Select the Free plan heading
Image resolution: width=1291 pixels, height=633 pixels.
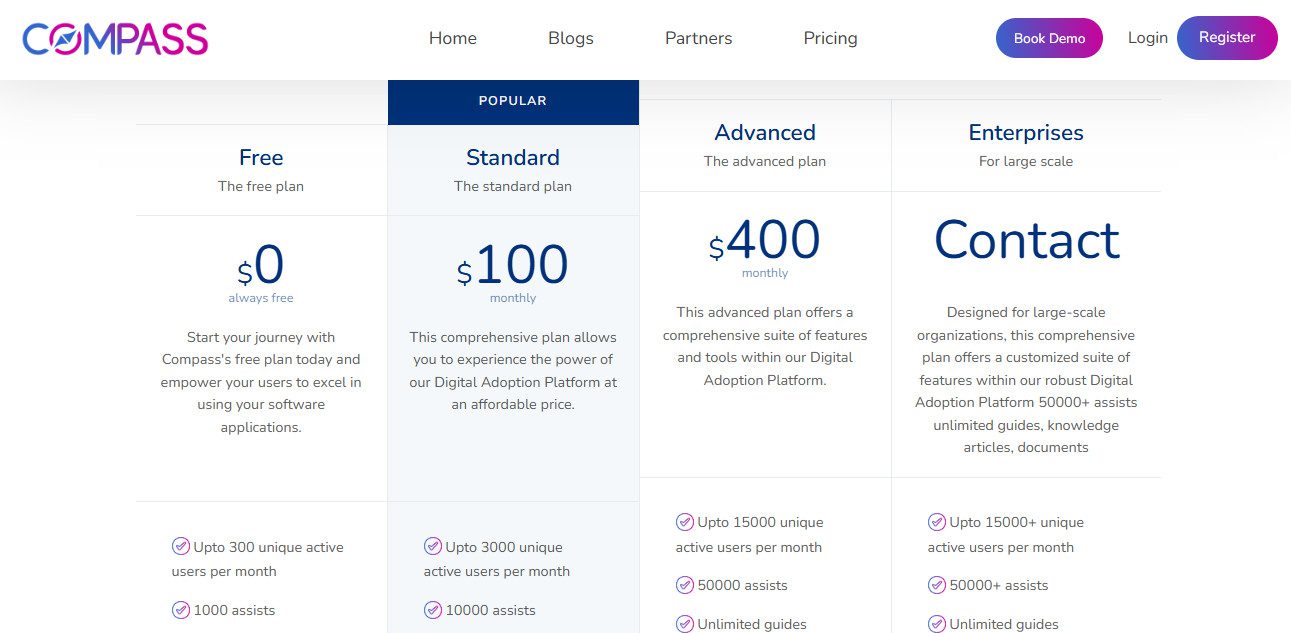click(260, 157)
